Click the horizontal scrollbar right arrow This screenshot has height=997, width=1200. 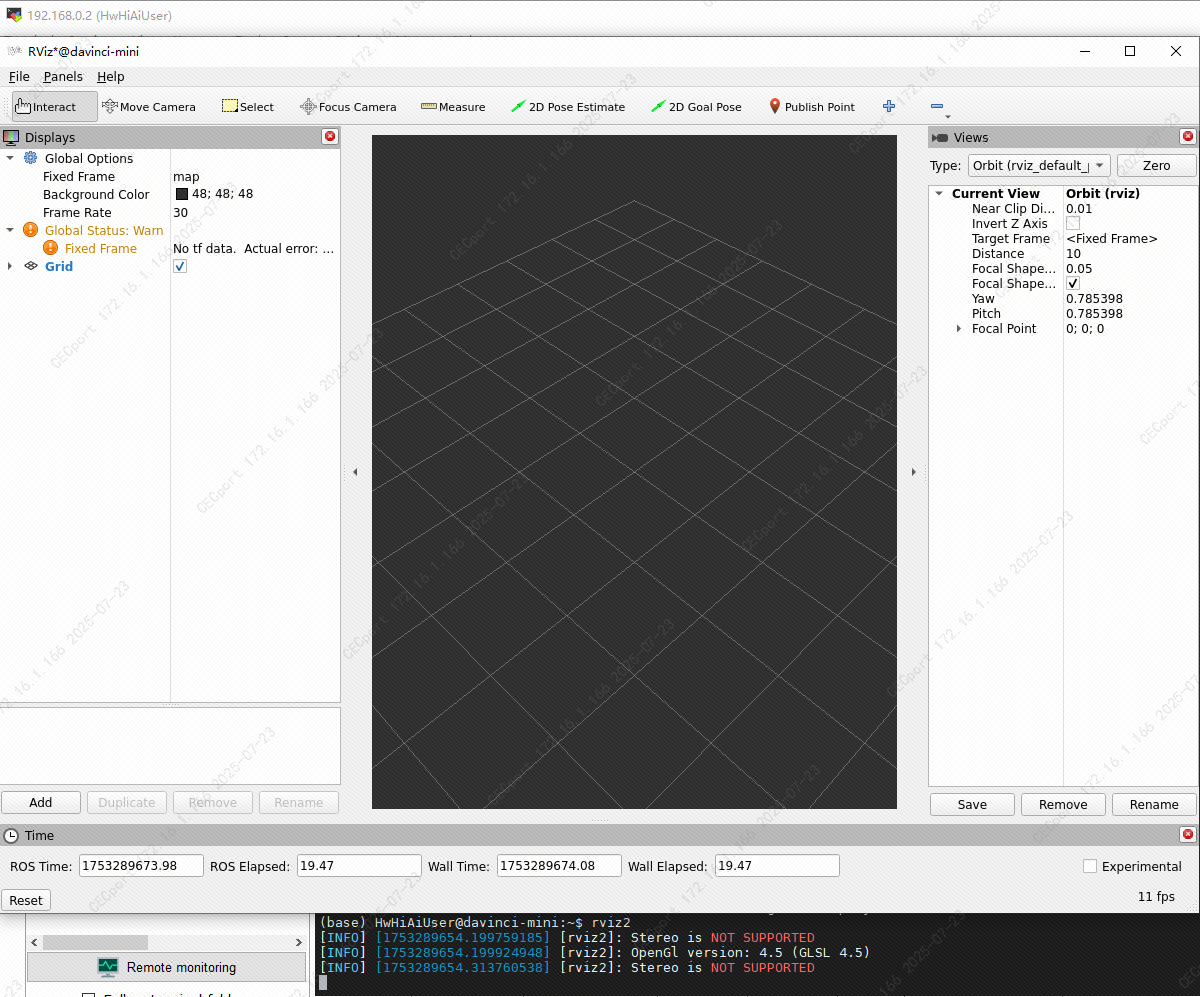click(298, 942)
